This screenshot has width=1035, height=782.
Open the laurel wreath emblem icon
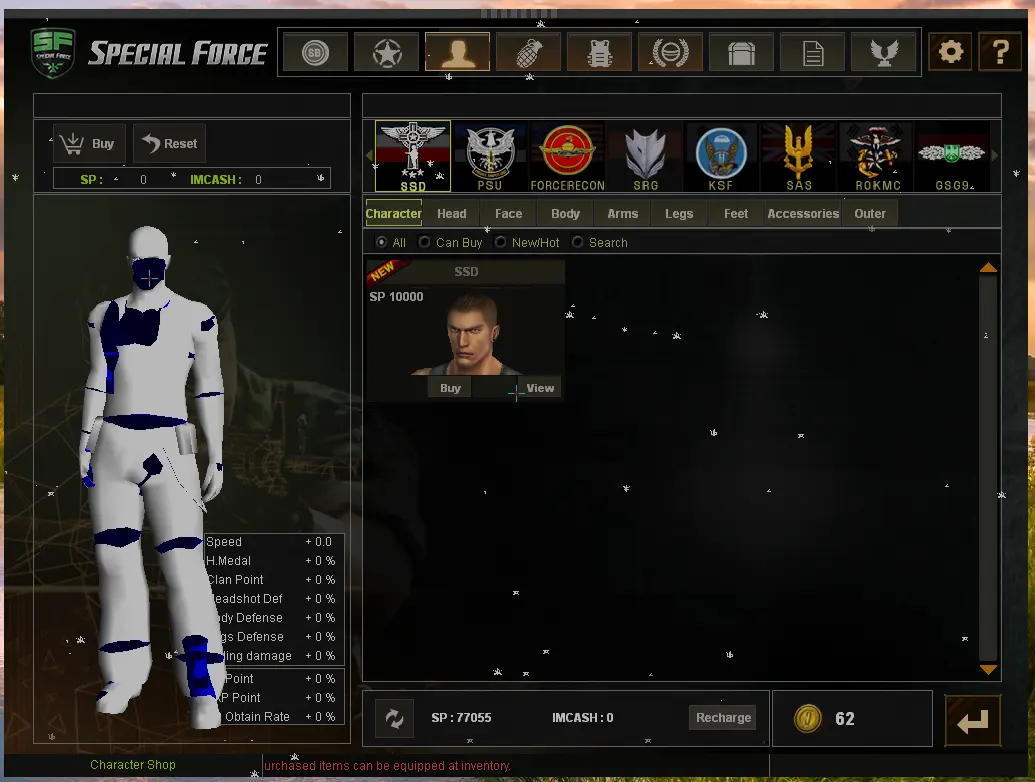671,52
